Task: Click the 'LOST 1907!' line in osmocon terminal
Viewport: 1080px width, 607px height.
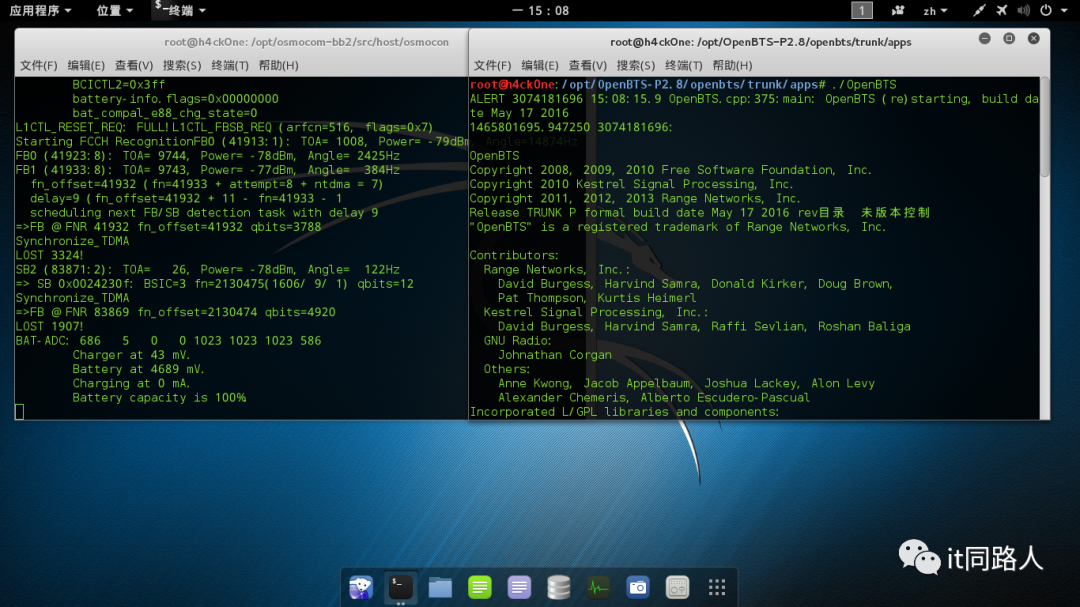Action: [x=50, y=327]
